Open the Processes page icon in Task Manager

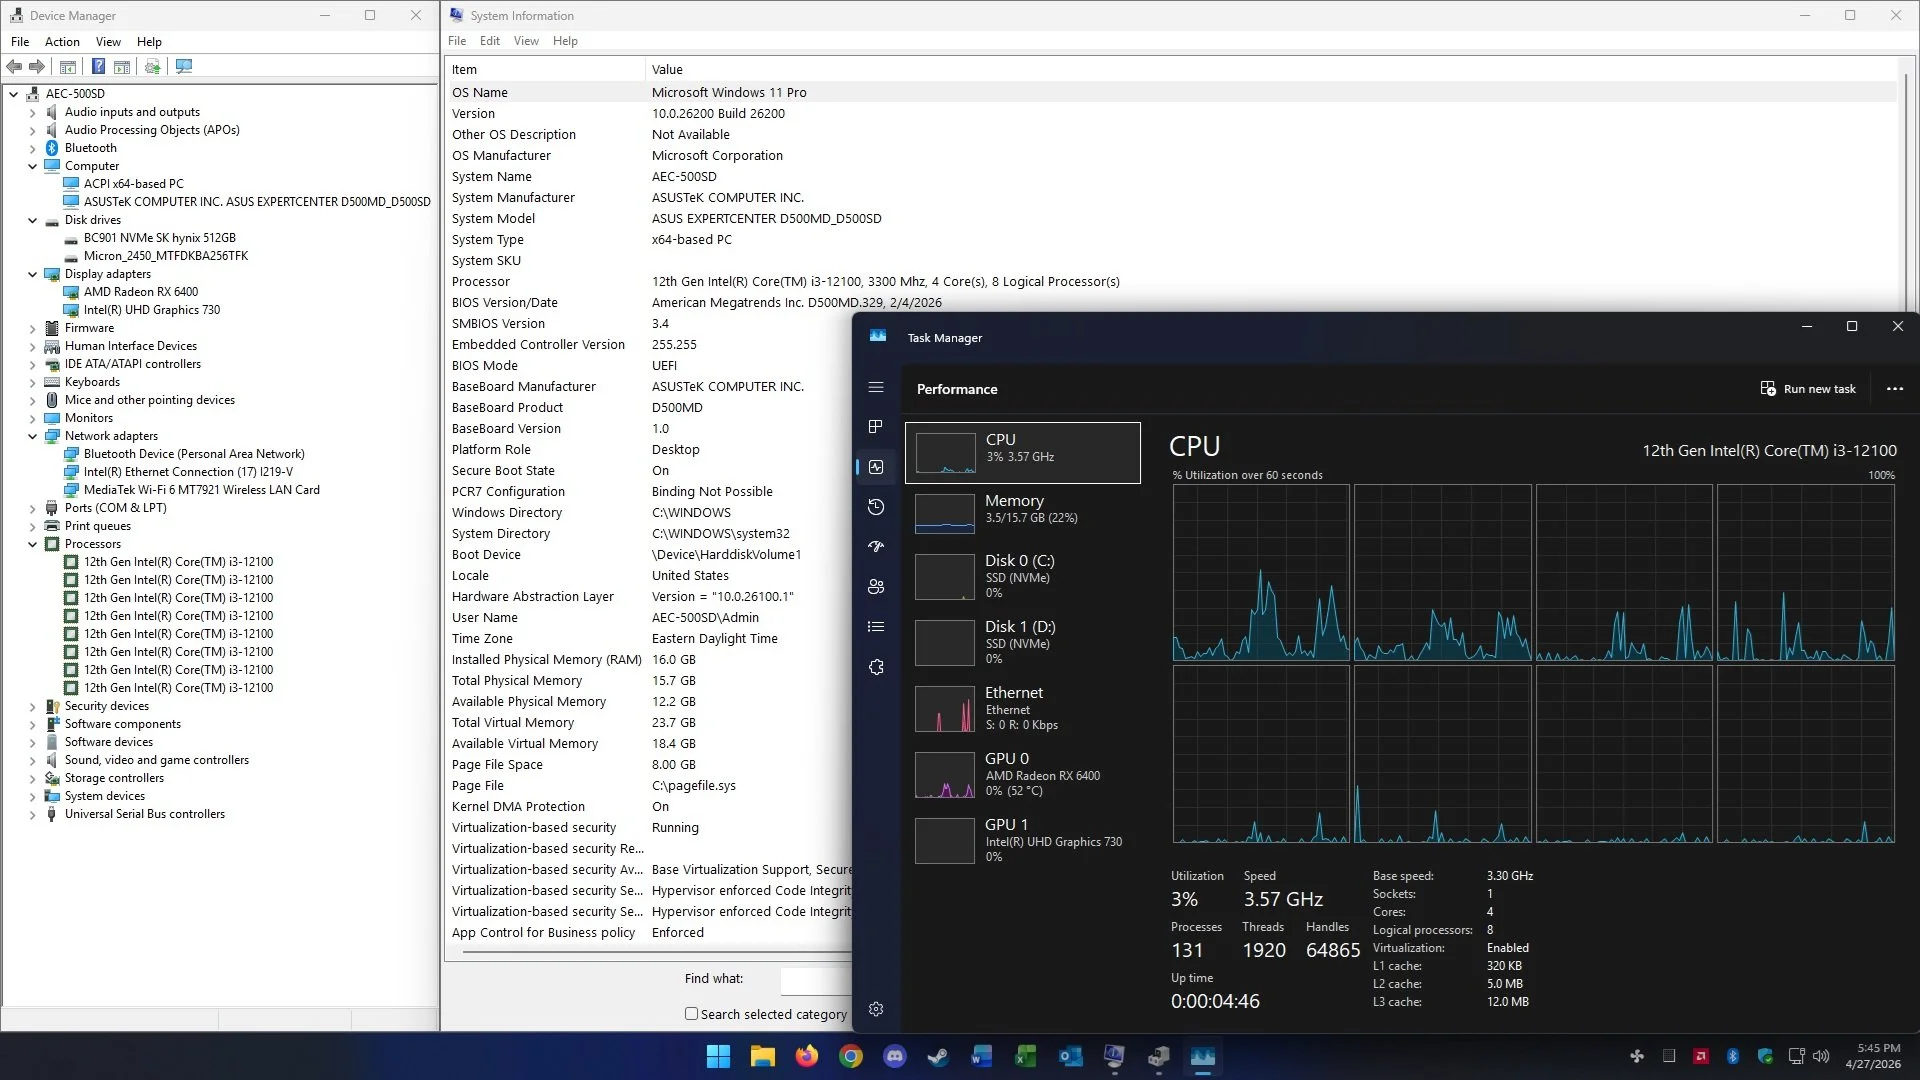tap(876, 427)
